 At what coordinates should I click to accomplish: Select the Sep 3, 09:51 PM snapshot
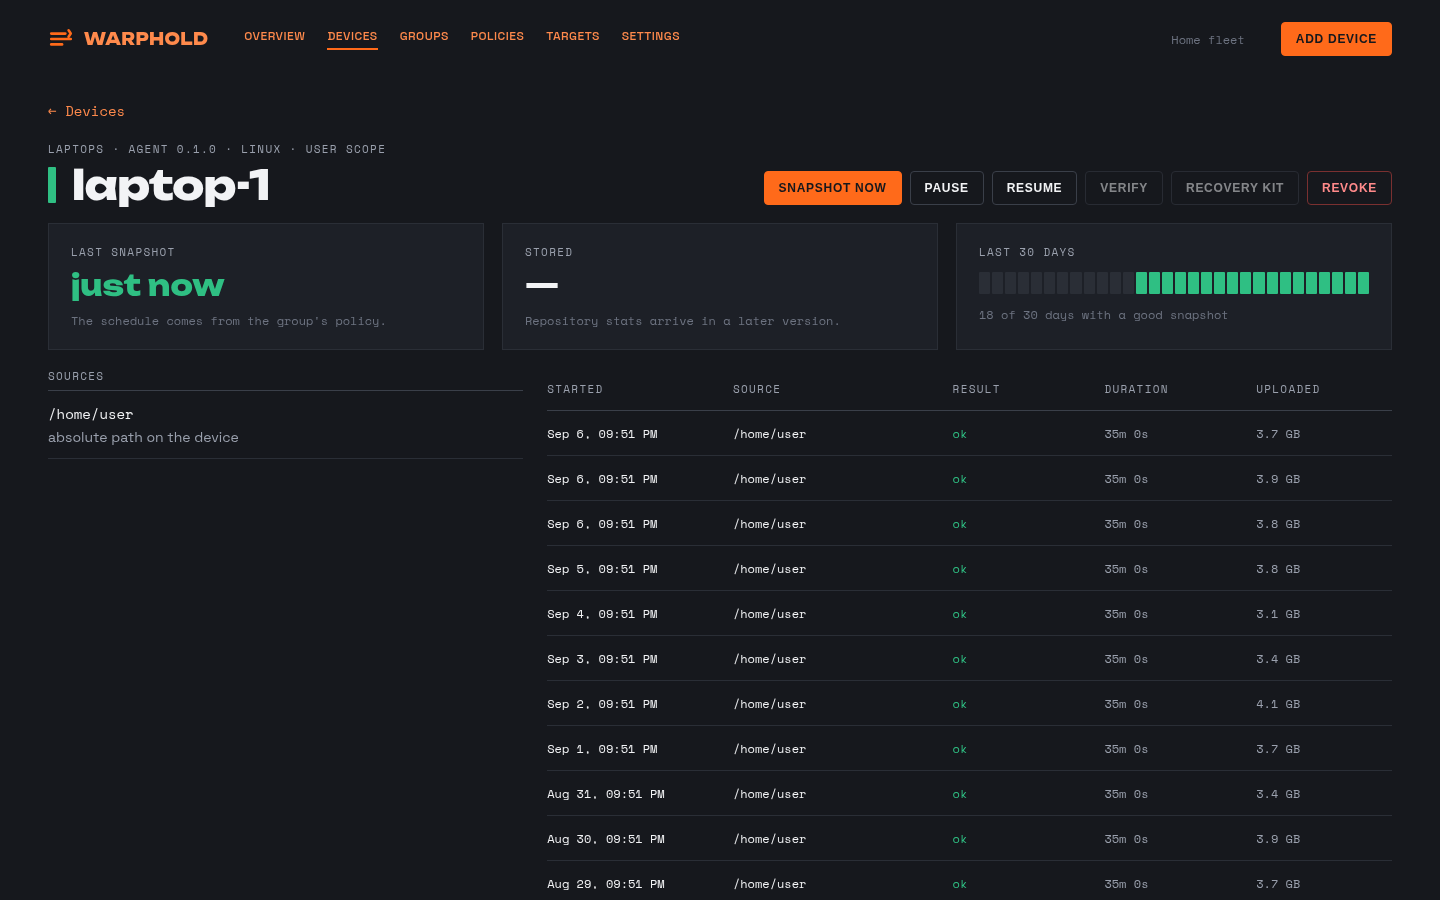point(969,659)
